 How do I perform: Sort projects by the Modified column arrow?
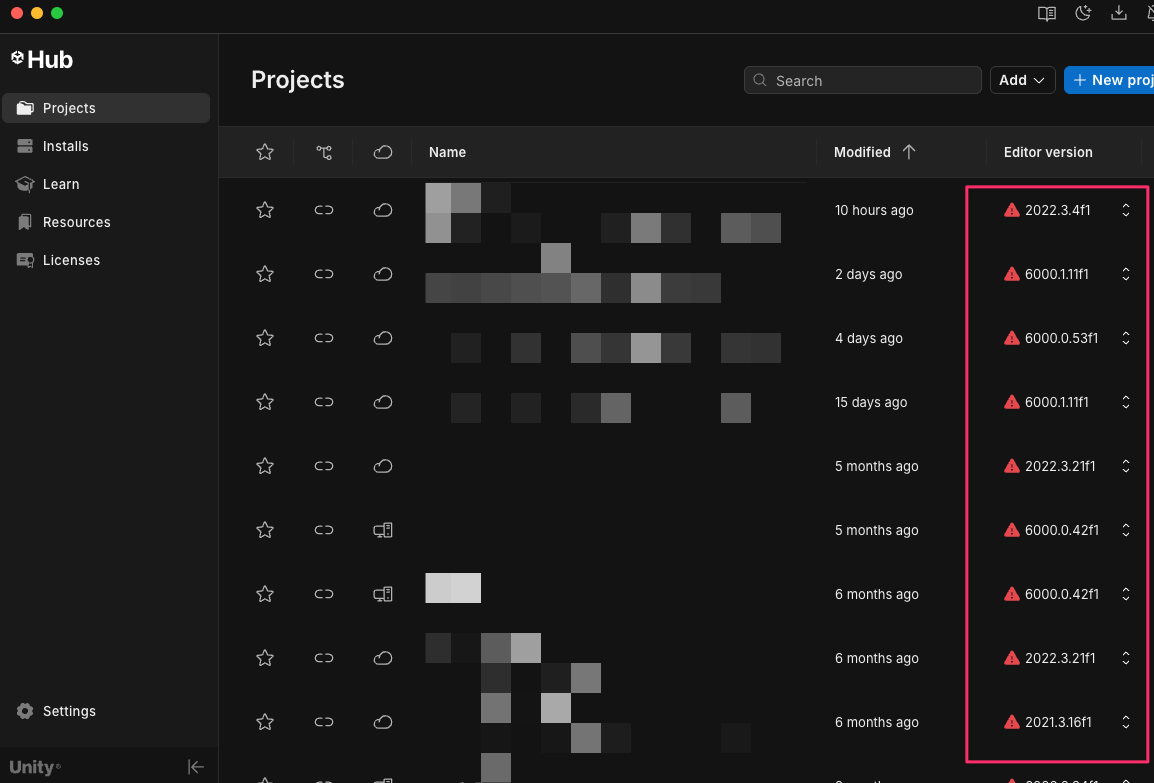(x=909, y=152)
